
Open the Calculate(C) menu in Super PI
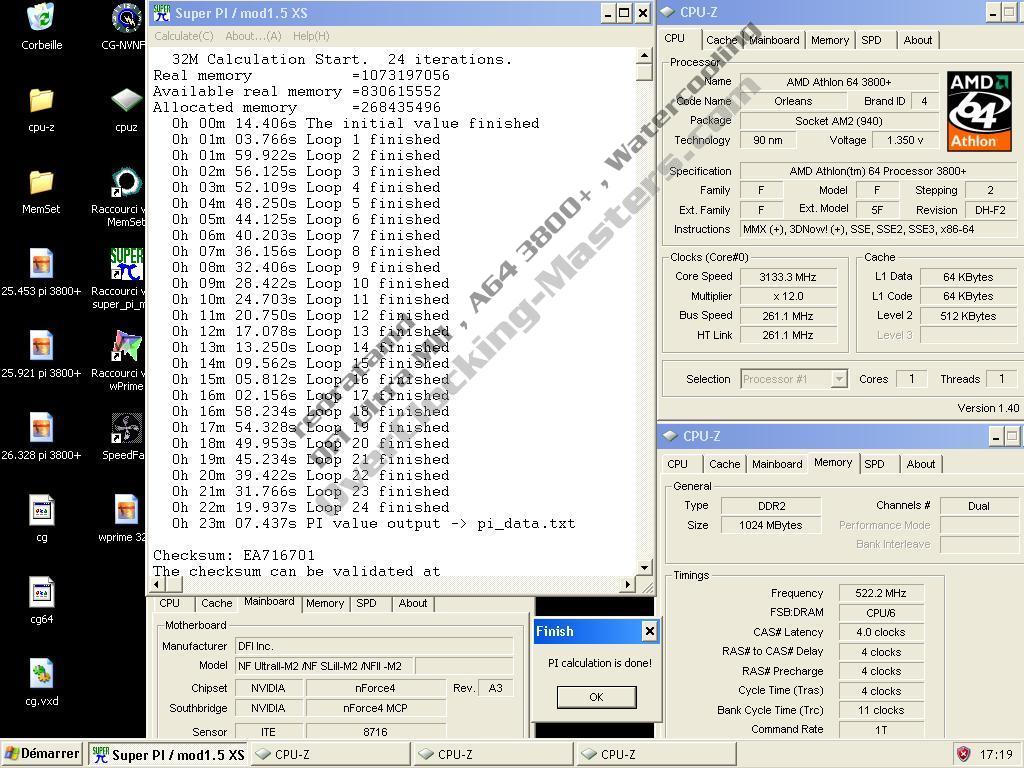tap(184, 36)
